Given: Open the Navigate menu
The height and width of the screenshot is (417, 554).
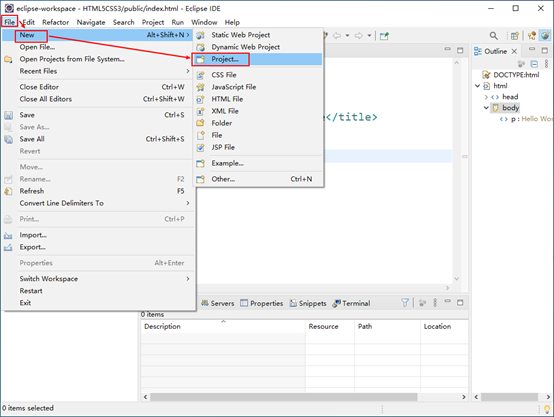Looking at the screenshot, I should click(91, 22).
